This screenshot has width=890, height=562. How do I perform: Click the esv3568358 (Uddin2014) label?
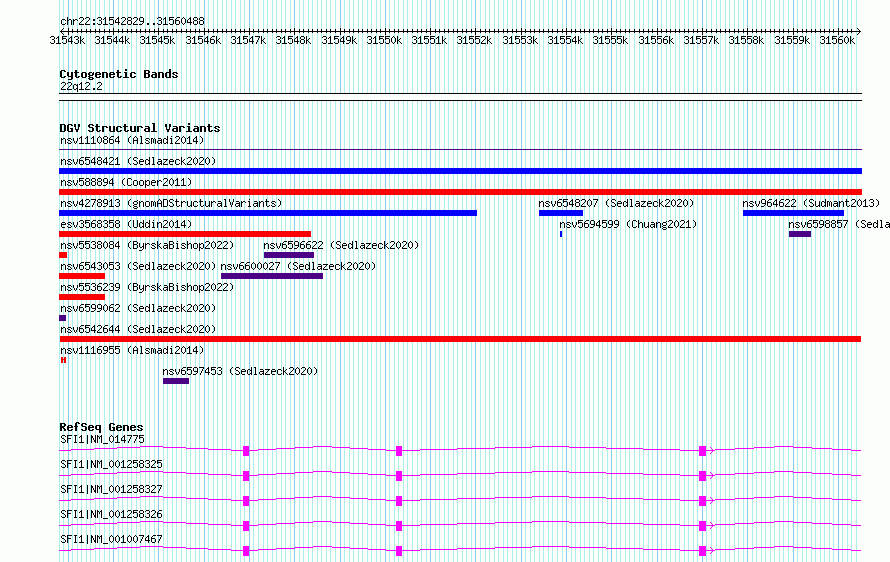pyautogui.click(x=126, y=224)
